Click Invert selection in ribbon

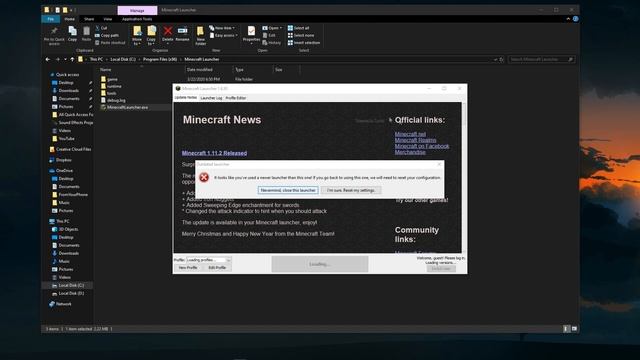pos(304,43)
